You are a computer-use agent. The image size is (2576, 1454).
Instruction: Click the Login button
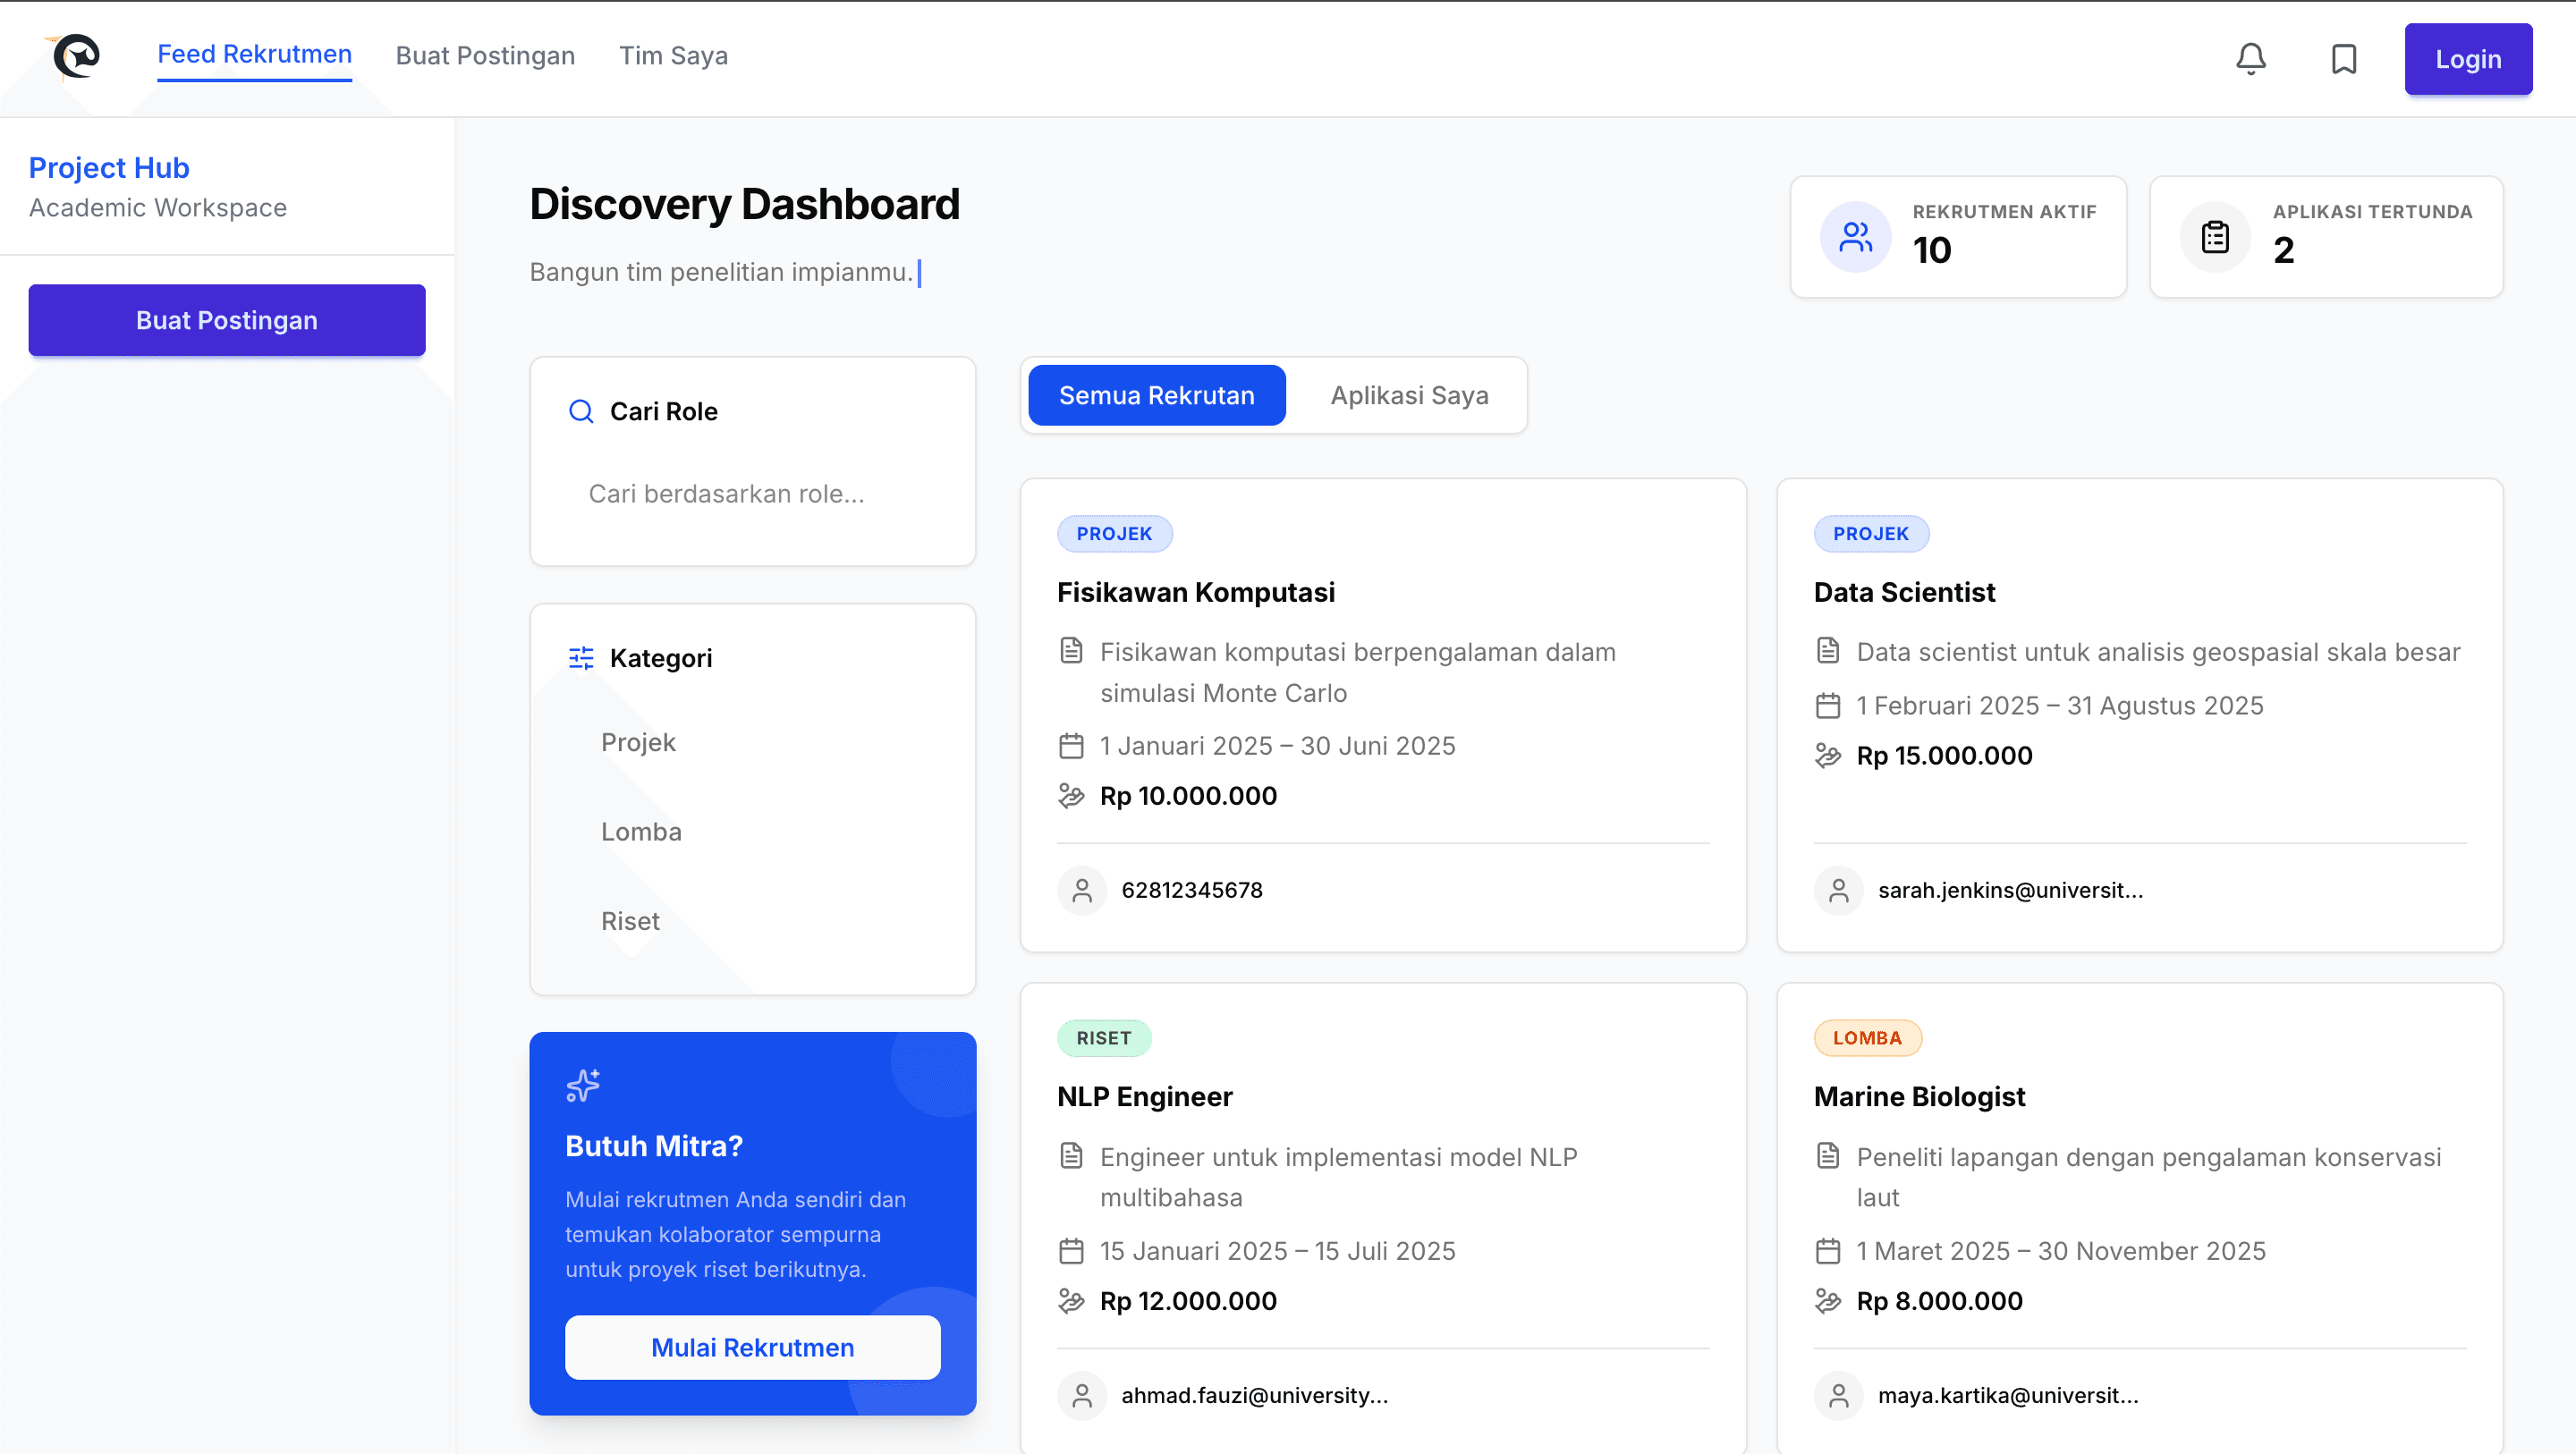click(2468, 59)
